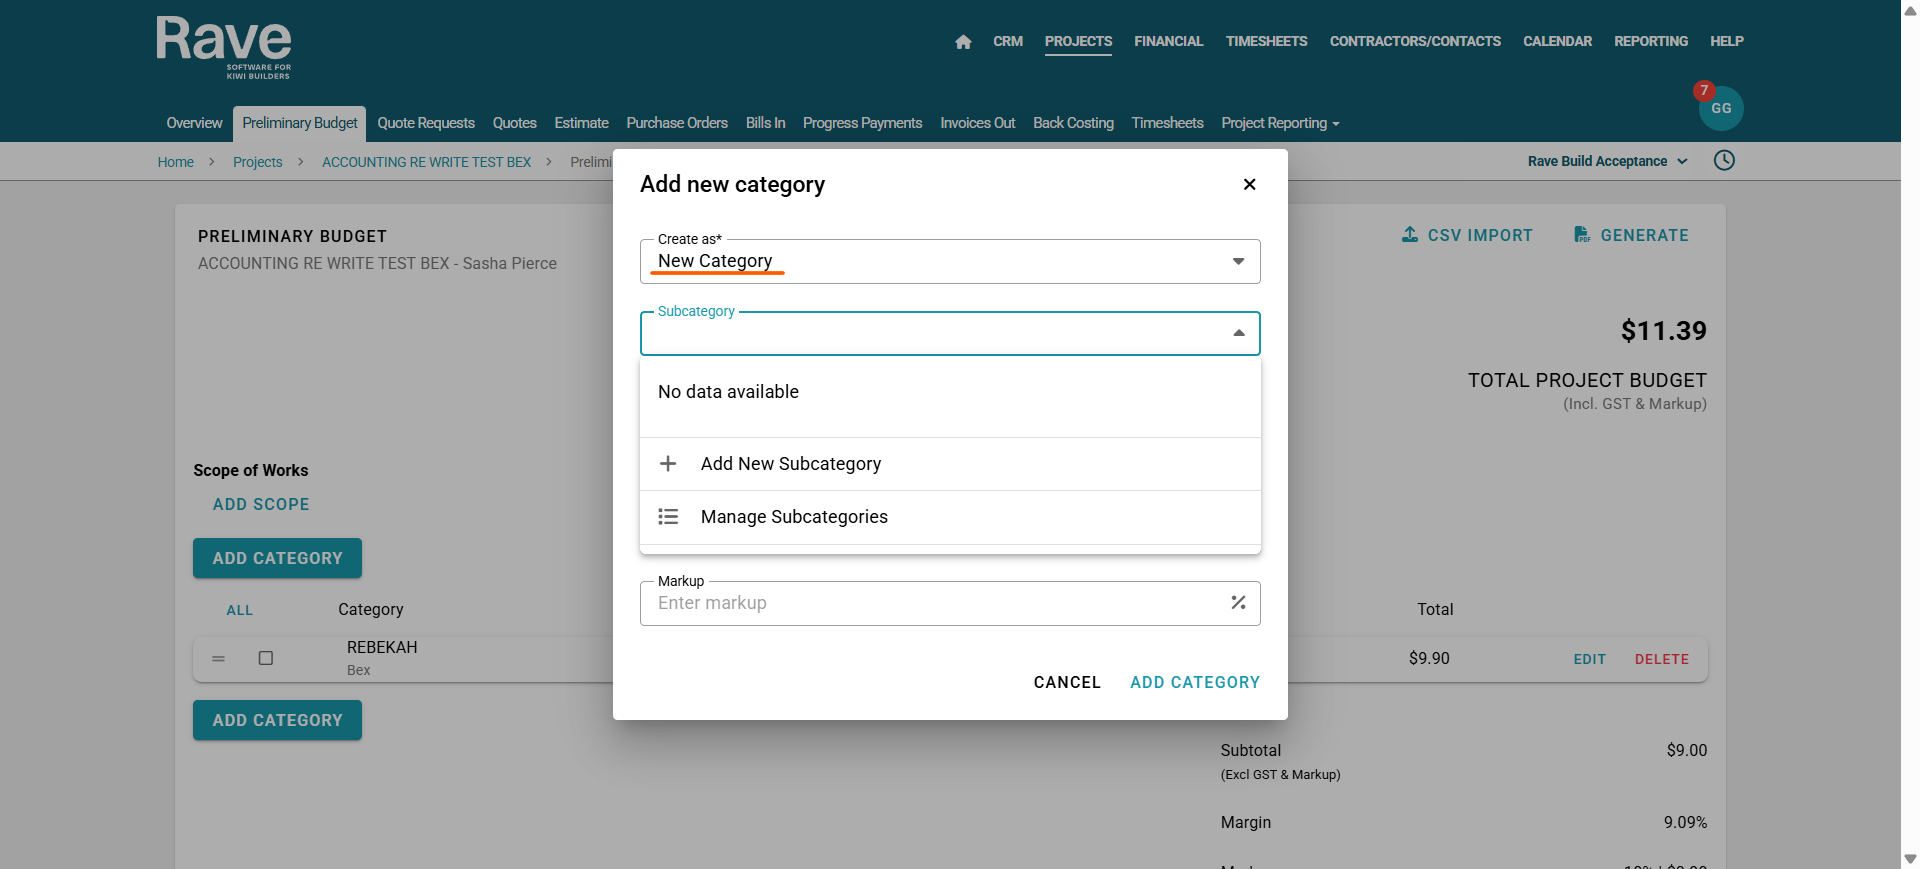Image resolution: width=1920 pixels, height=869 pixels.
Task: Open the FINANCIAL menu
Action: [x=1168, y=41]
